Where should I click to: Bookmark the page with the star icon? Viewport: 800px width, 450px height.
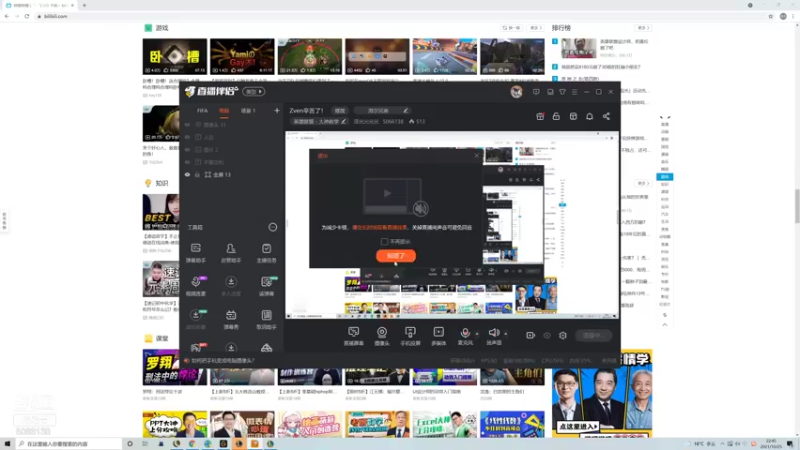click(x=770, y=16)
